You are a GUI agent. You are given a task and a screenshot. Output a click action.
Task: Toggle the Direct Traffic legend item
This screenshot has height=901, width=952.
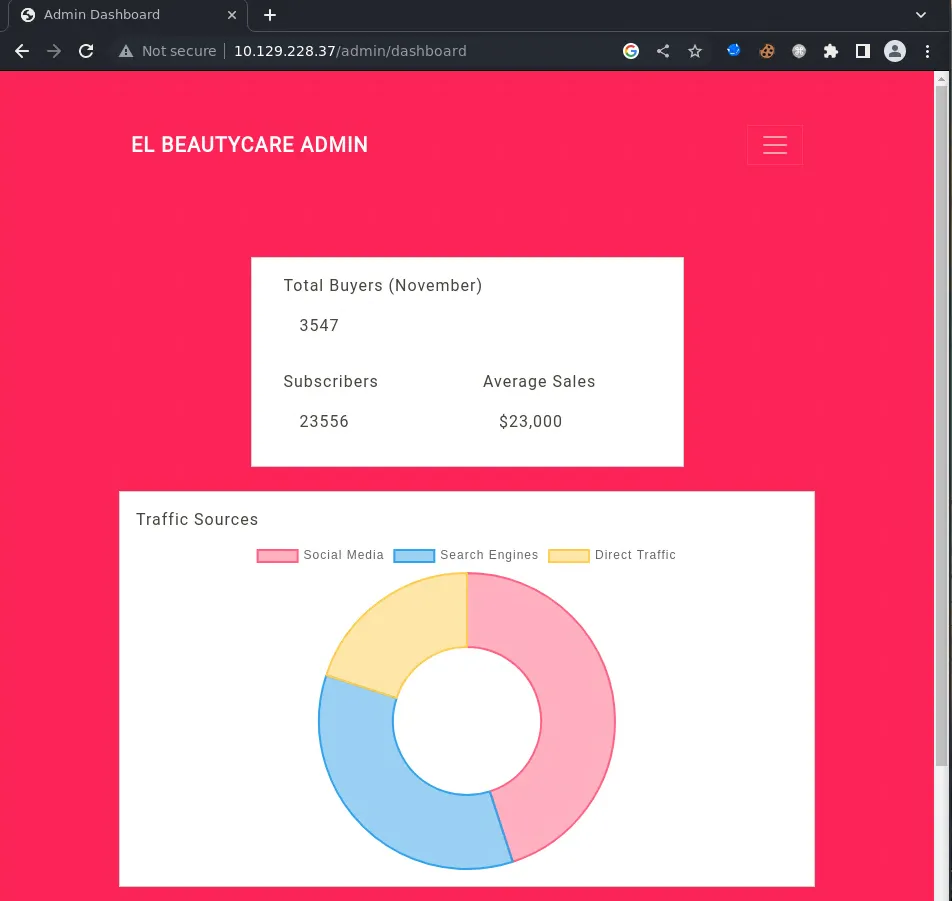612,555
